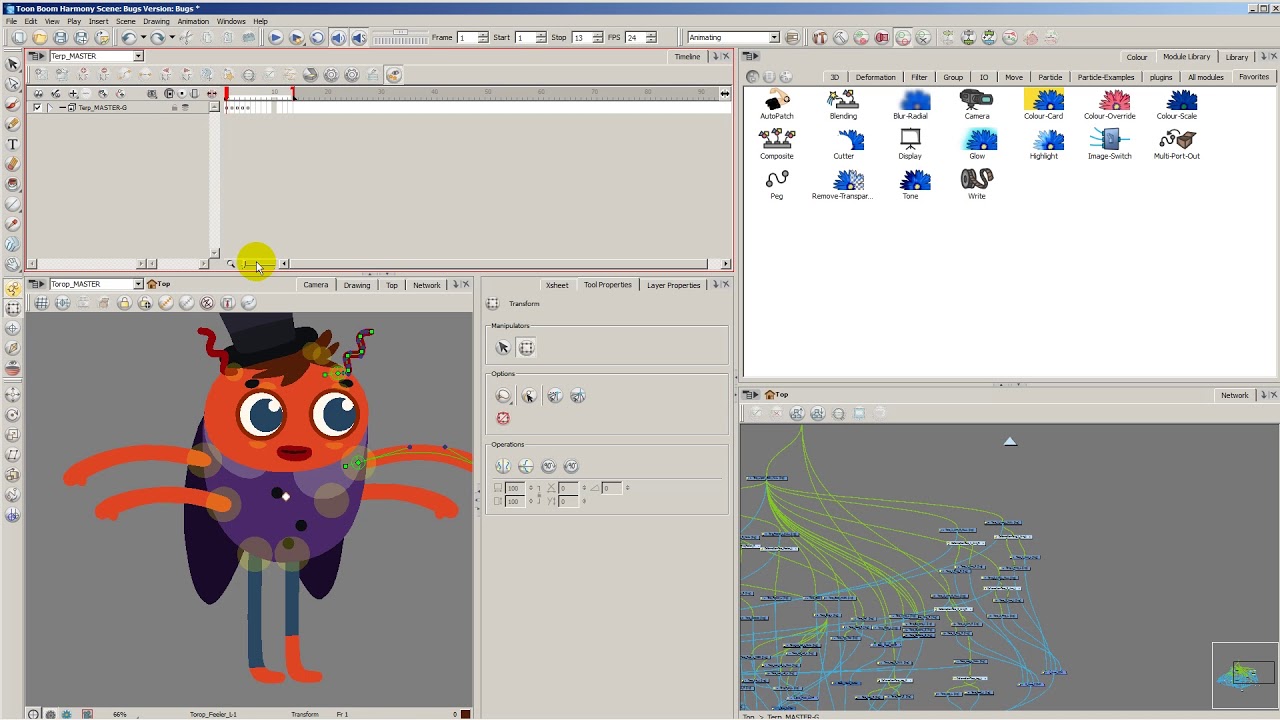
Task: Play the scene with Play button
Action: [x=275, y=38]
